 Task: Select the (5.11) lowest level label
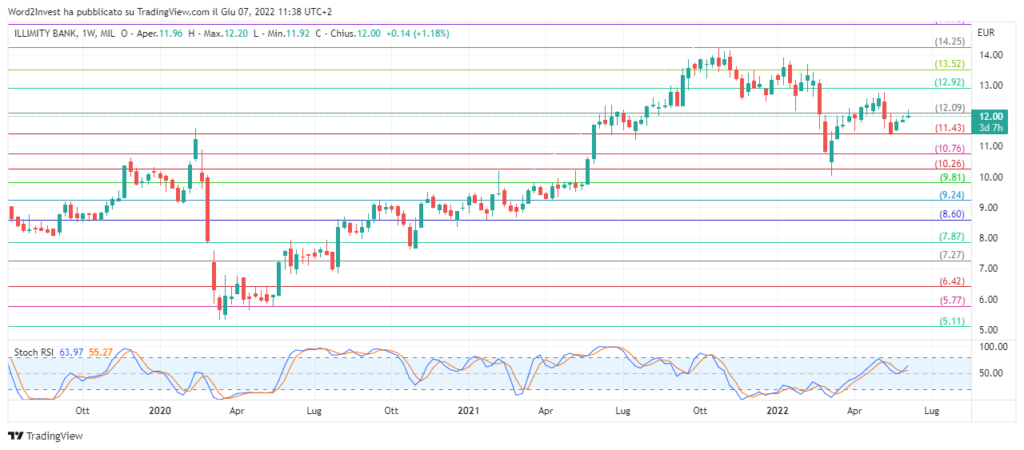(x=948, y=322)
